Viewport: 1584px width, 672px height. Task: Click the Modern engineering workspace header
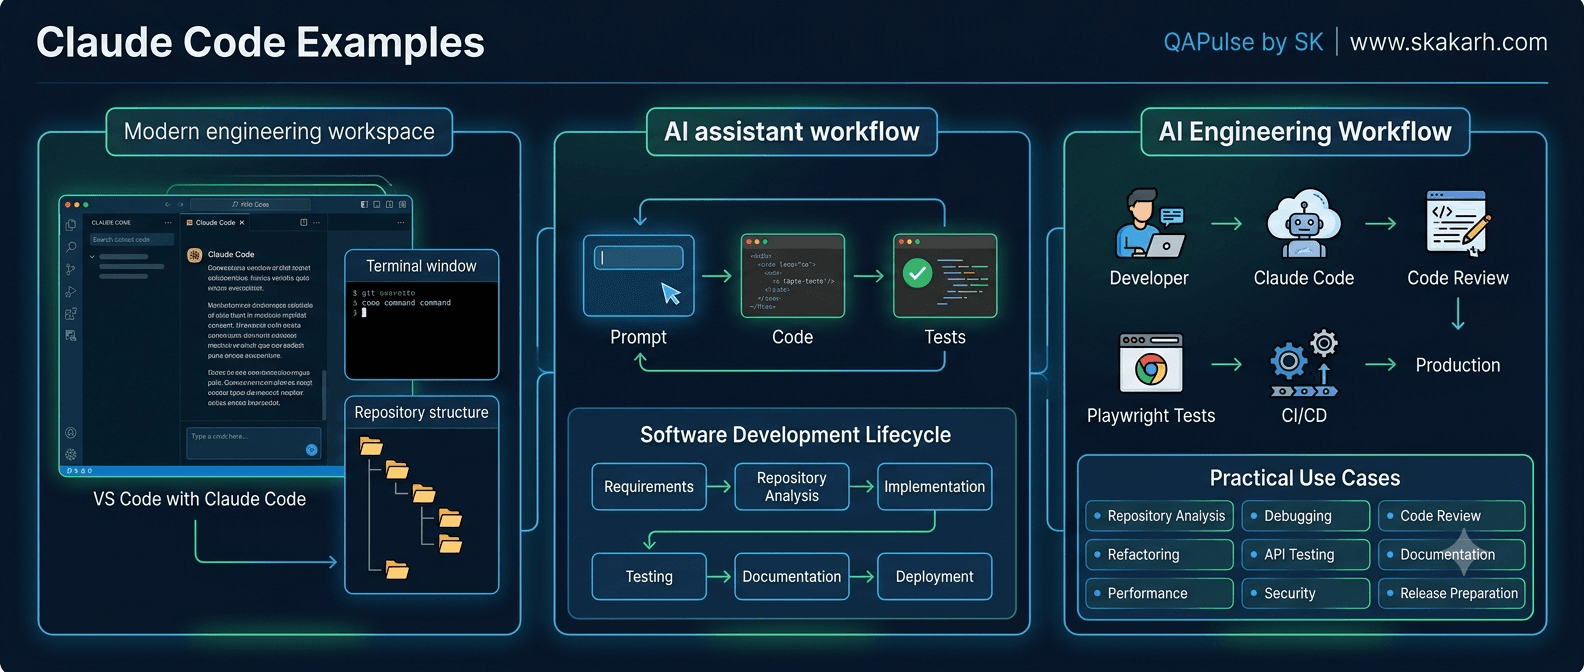[x=279, y=132]
